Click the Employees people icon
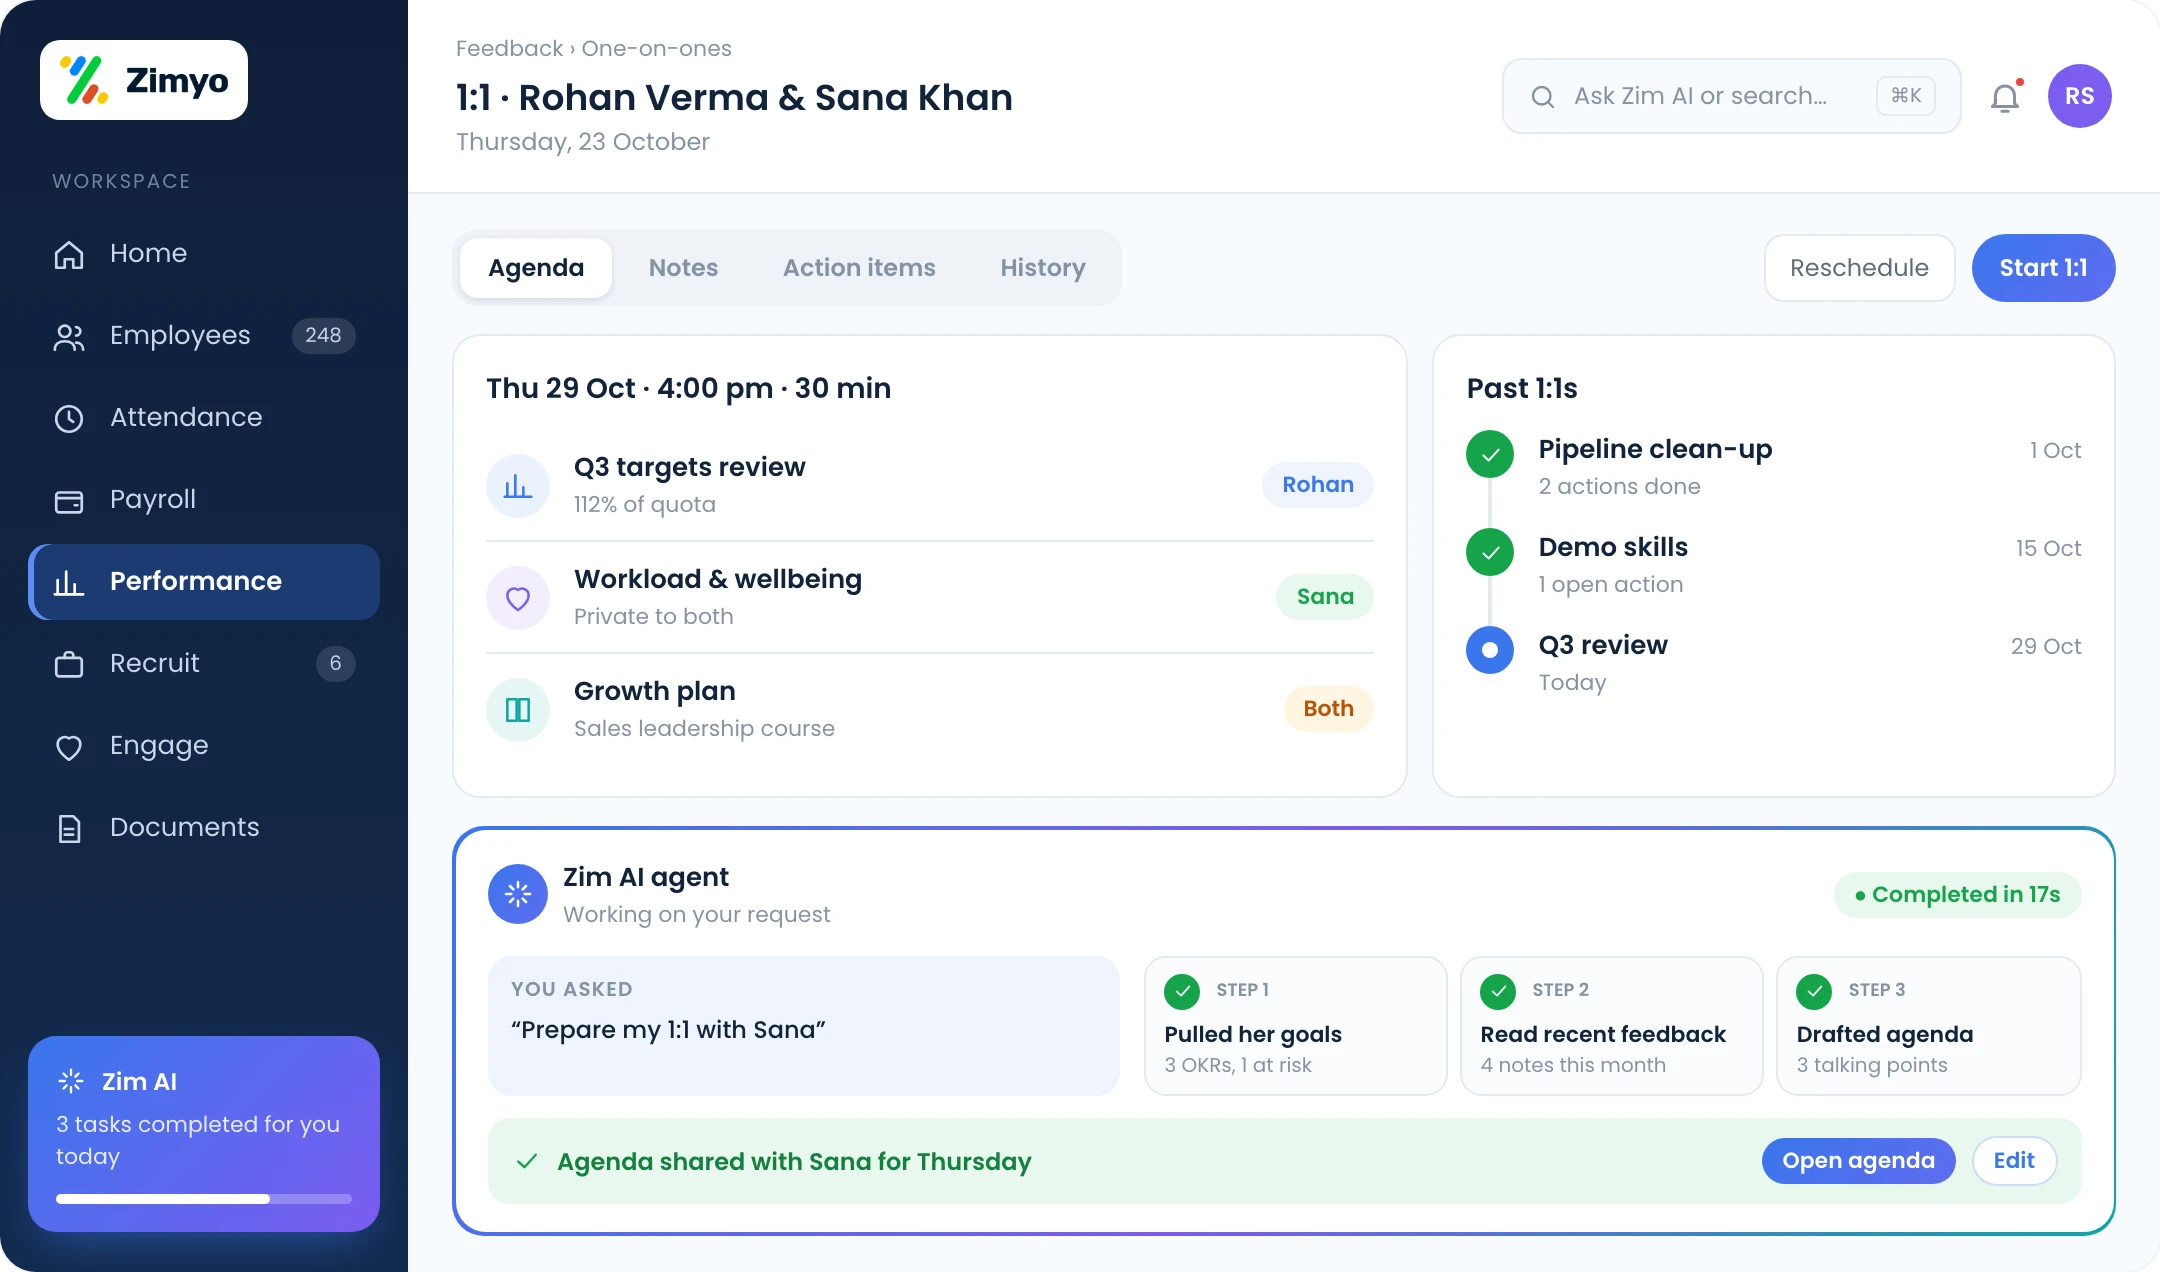The height and width of the screenshot is (1272, 2160). pos(69,337)
